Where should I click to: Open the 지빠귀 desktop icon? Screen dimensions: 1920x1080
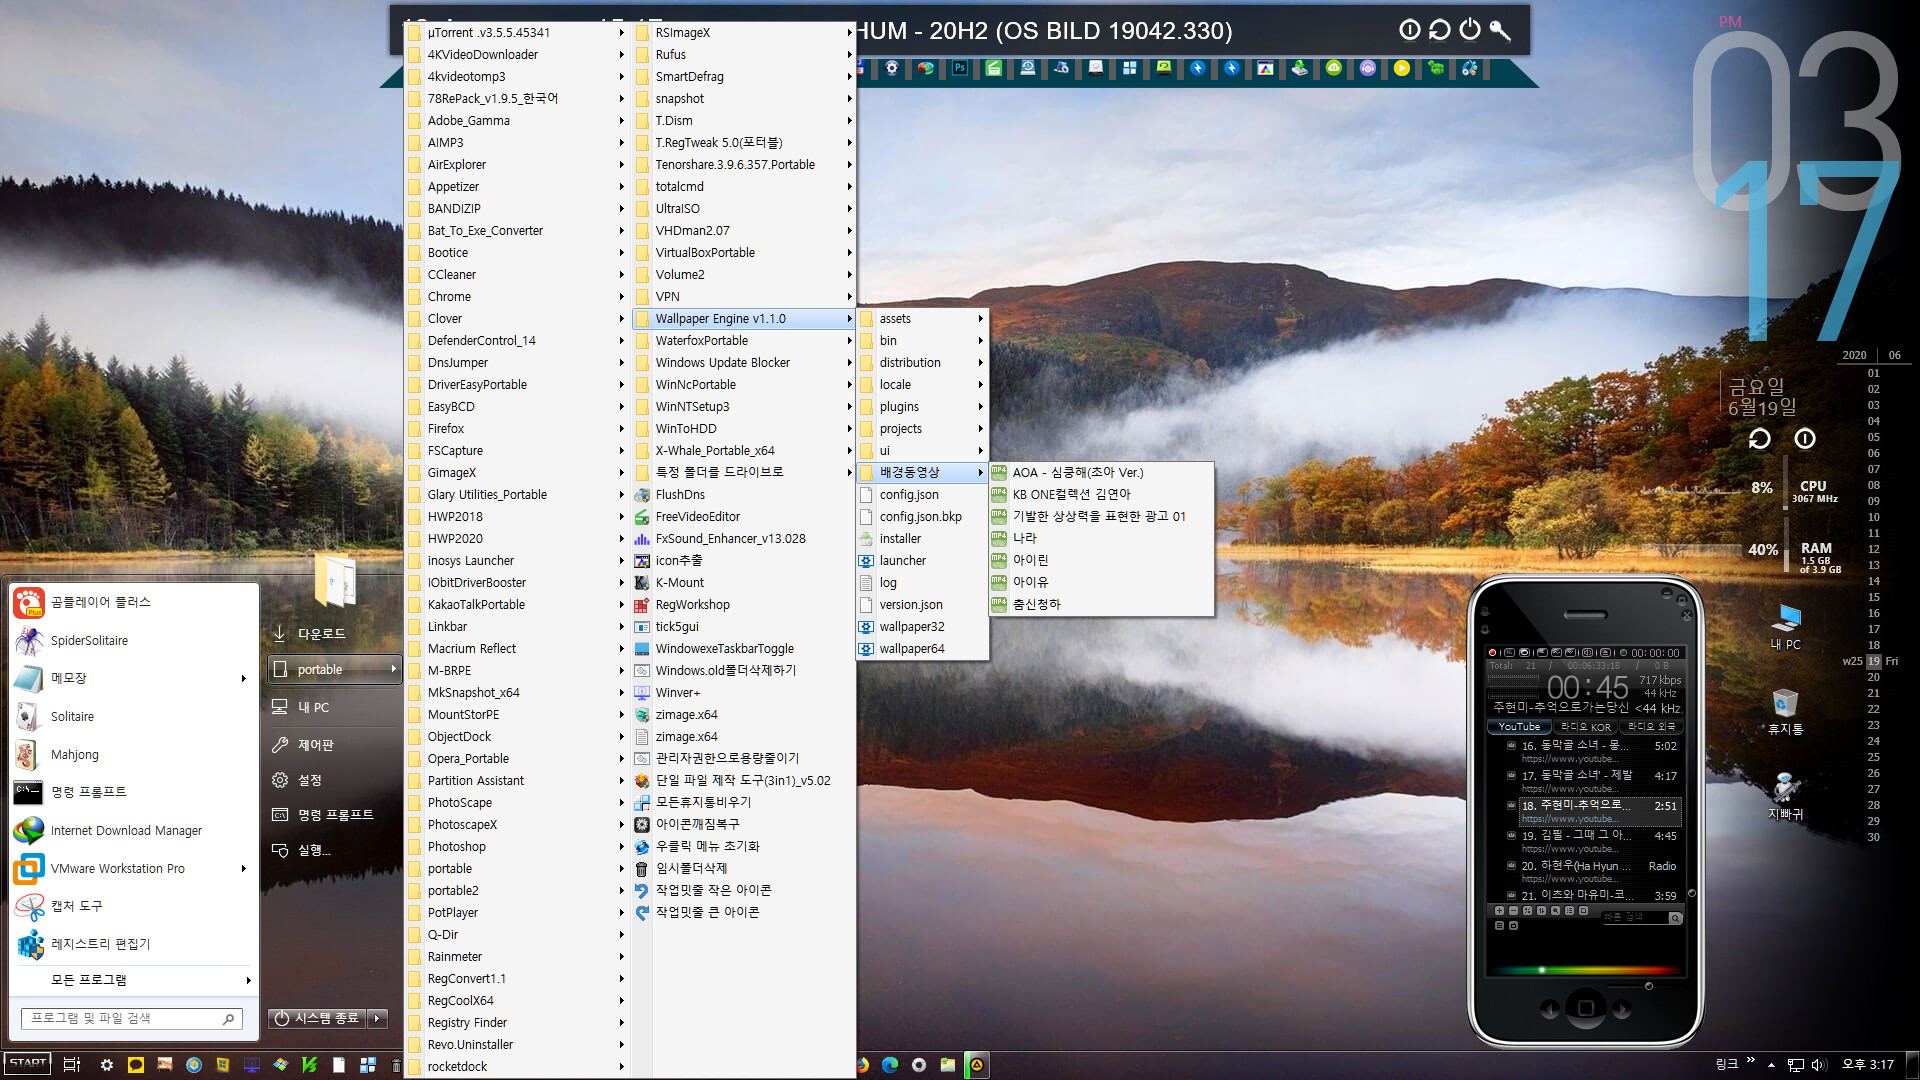pyautogui.click(x=1785, y=796)
